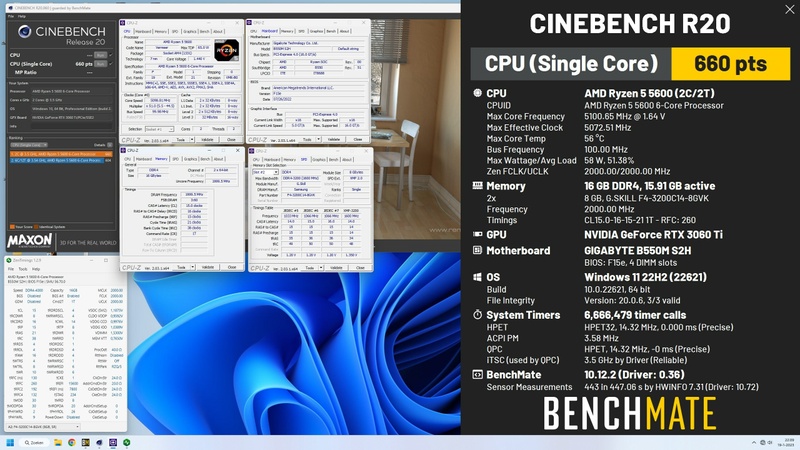Click Tools in the CPU-Z Mainboard window

click(307, 139)
